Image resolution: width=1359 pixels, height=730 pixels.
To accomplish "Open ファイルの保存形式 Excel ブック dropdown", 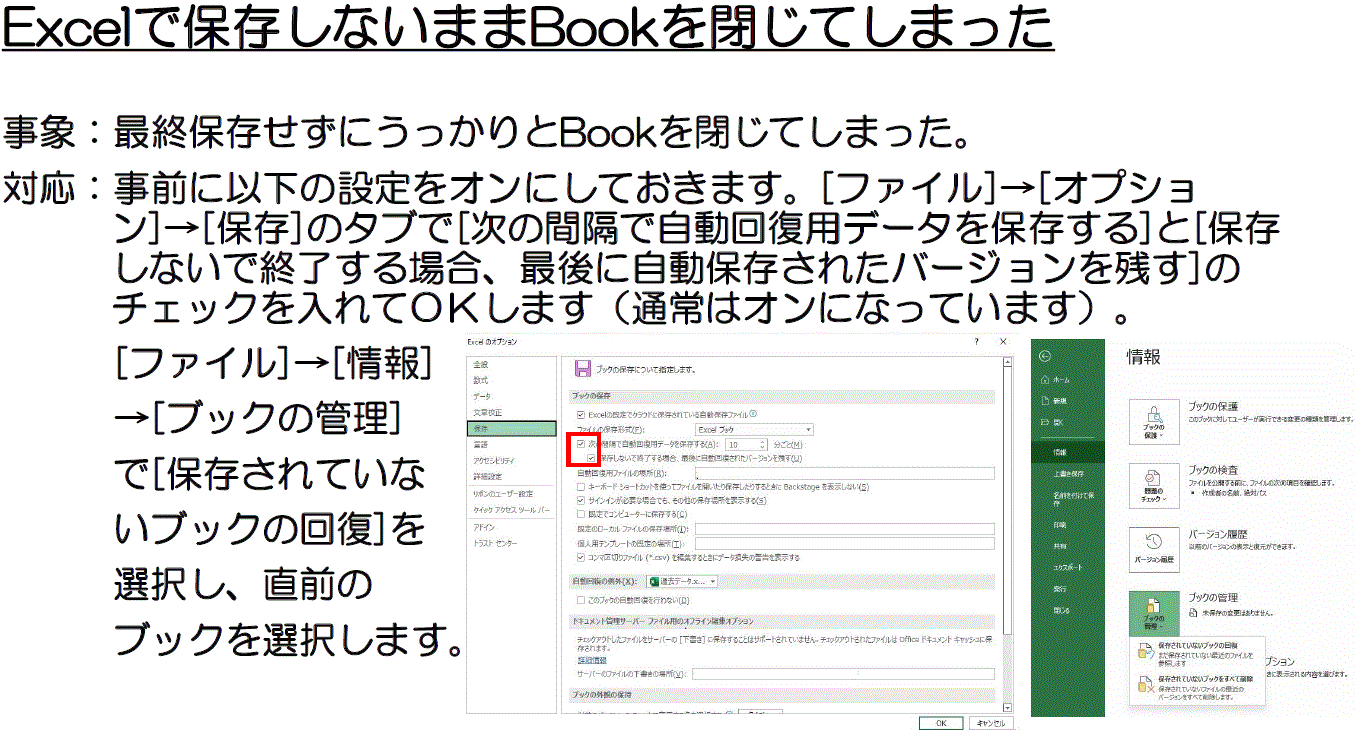I will point(754,429).
